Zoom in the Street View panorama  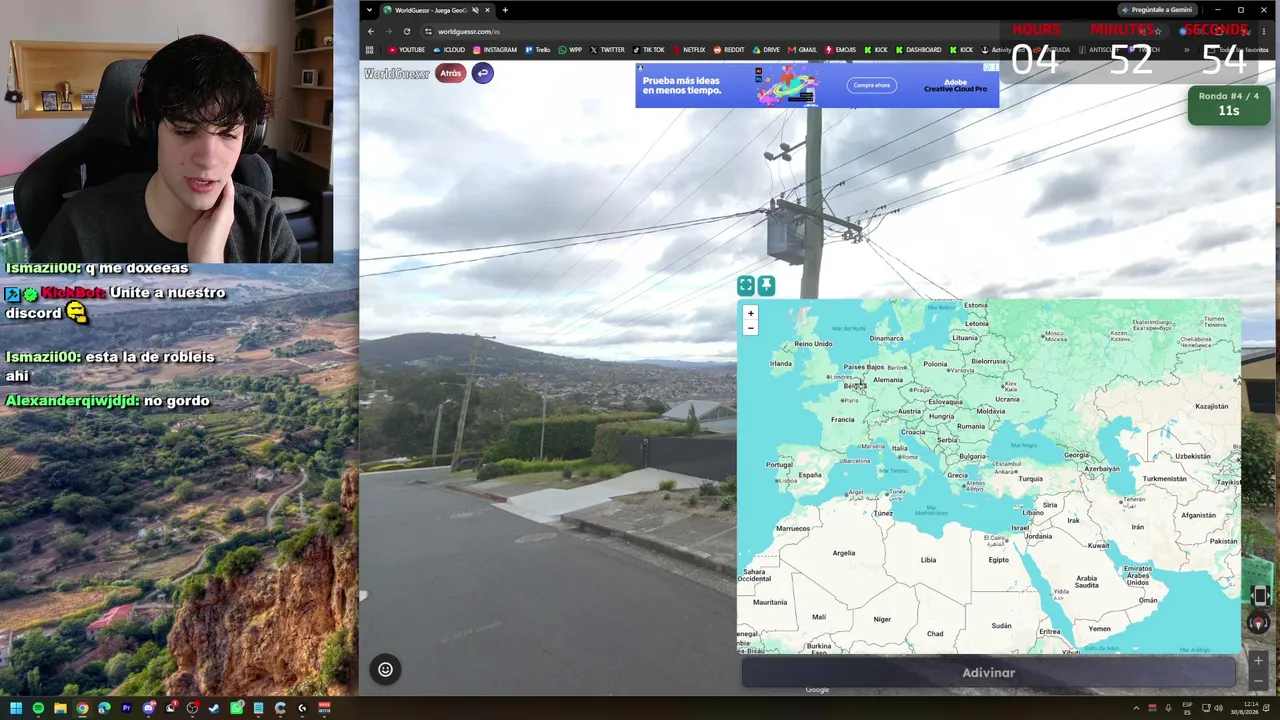point(1258,660)
